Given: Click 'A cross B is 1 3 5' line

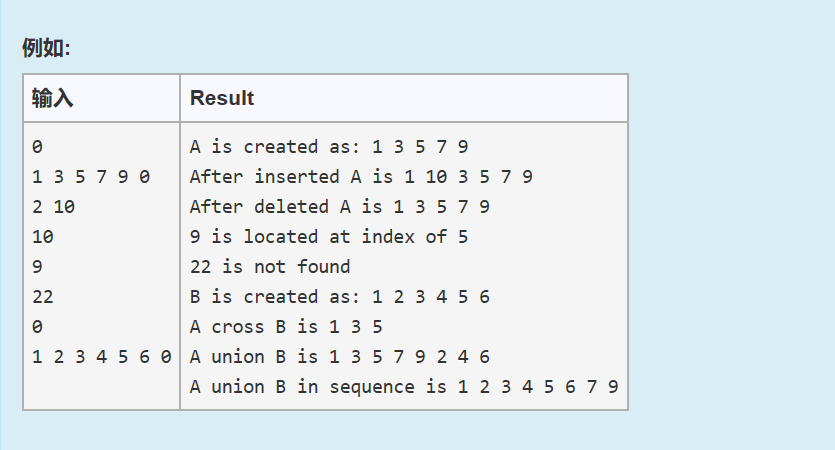Looking at the screenshot, I should (286, 327).
